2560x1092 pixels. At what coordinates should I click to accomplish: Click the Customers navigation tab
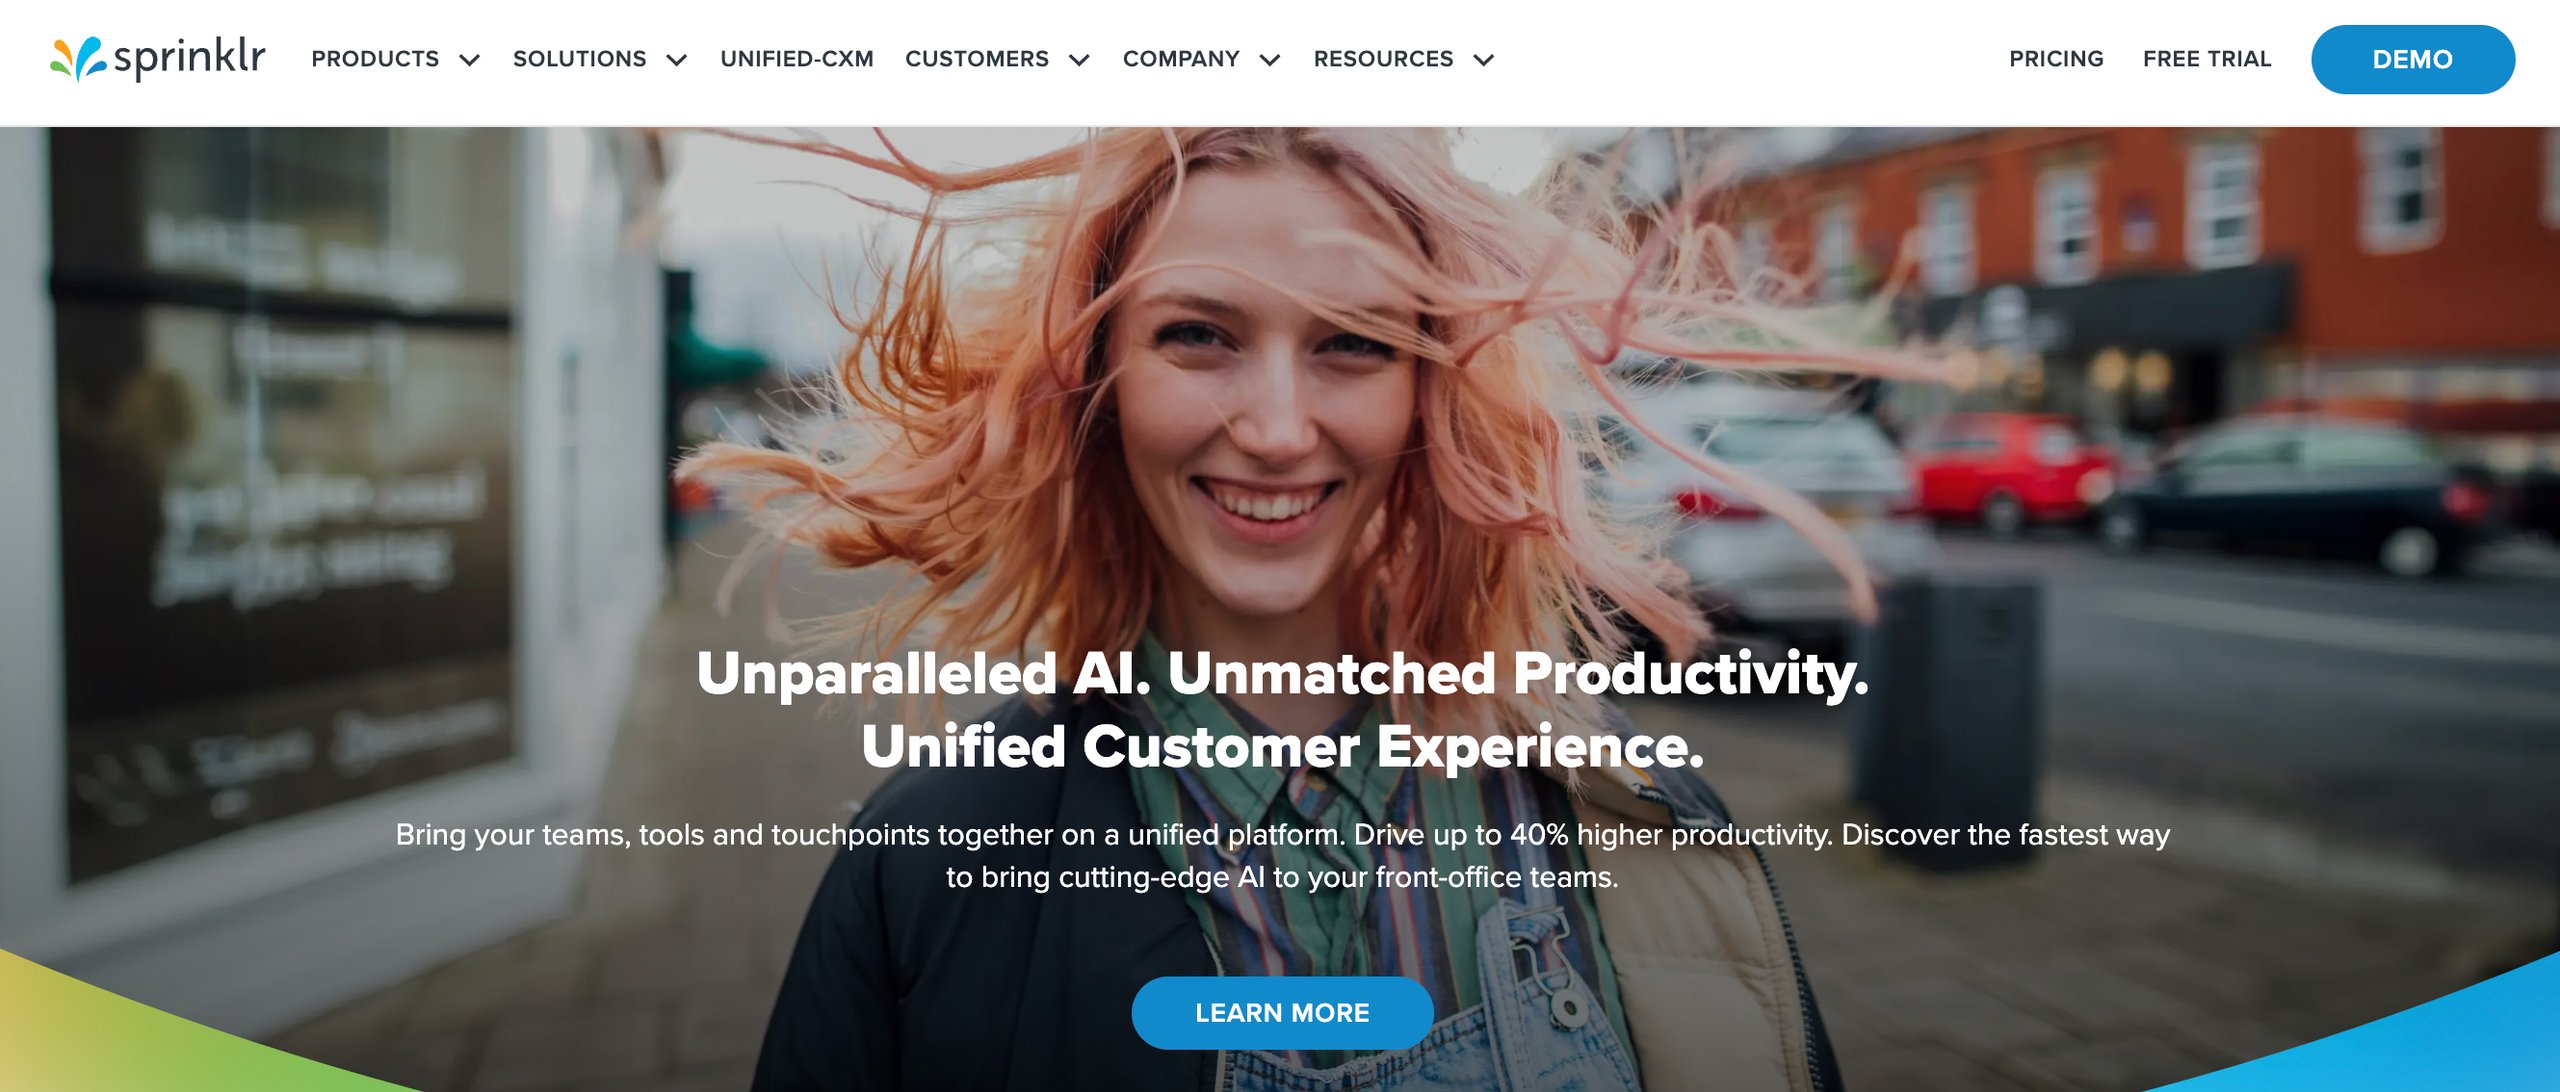coord(980,59)
